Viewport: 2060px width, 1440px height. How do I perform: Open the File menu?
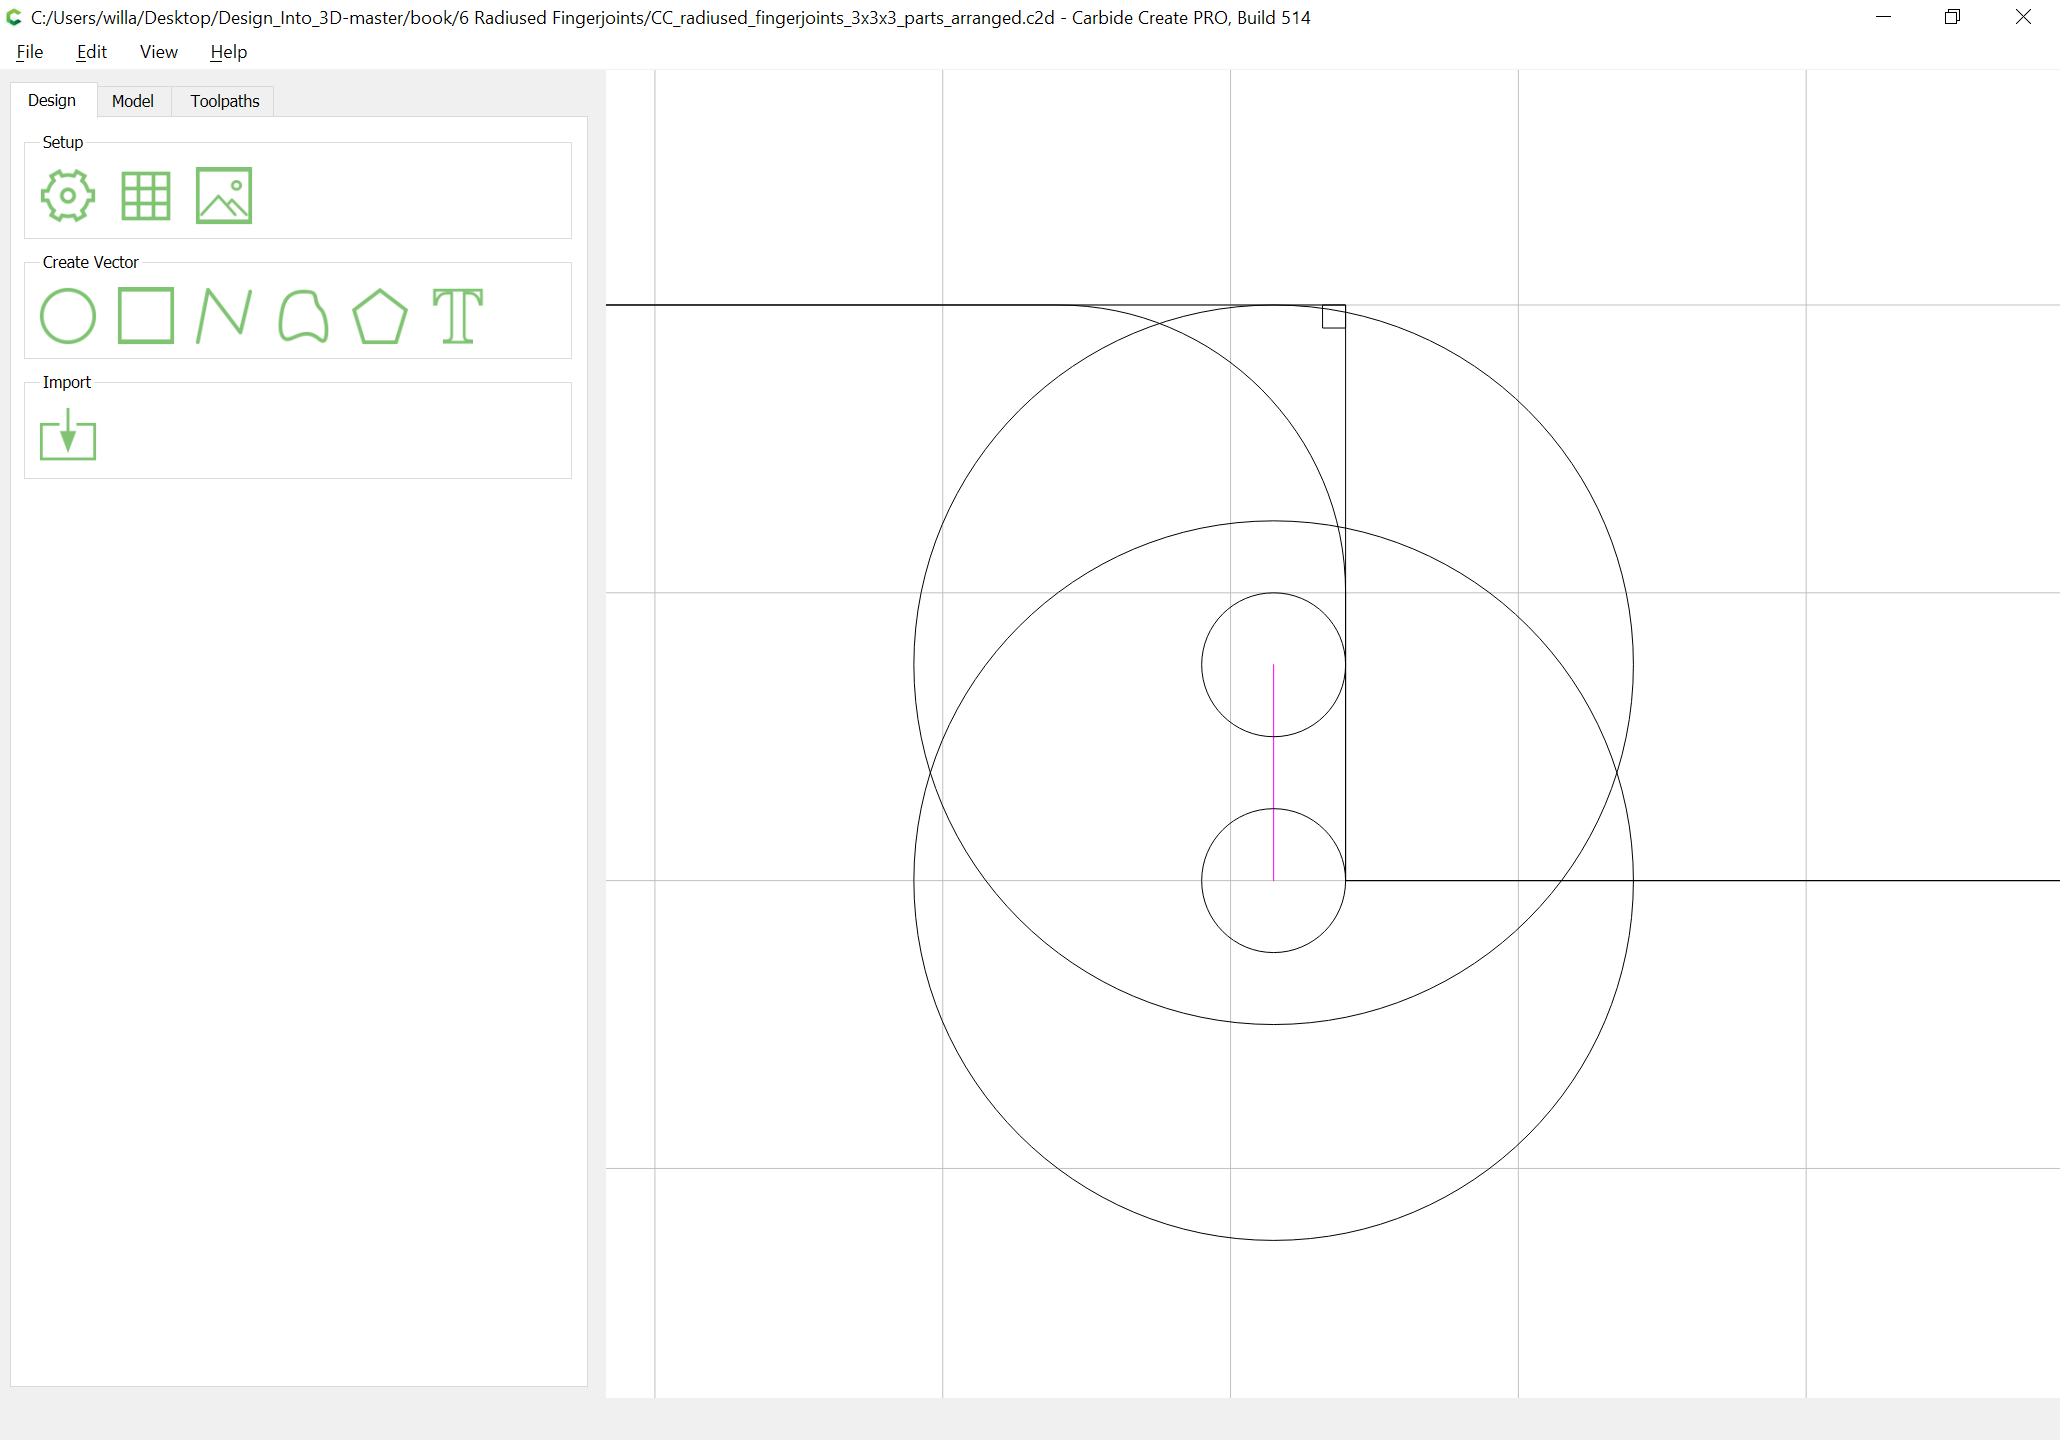click(x=30, y=52)
